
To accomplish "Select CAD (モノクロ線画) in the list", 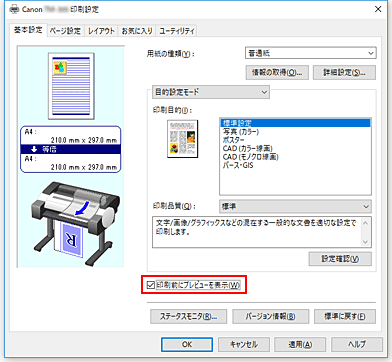I will coord(295,157).
